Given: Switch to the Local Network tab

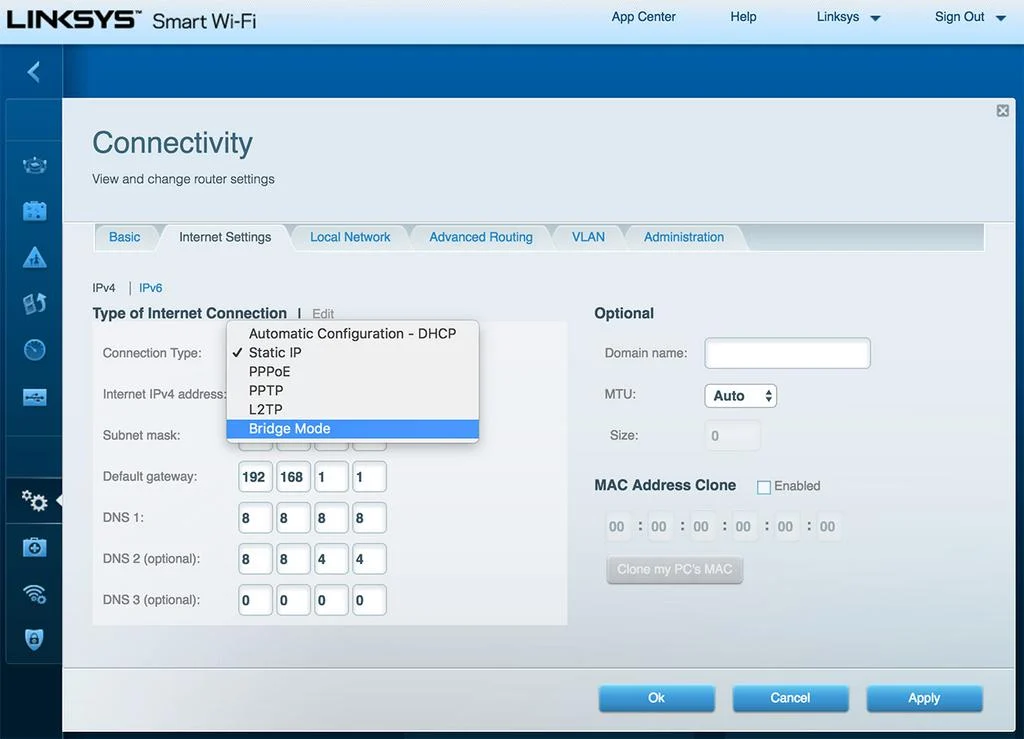Looking at the screenshot, I should tap(350, 237).
